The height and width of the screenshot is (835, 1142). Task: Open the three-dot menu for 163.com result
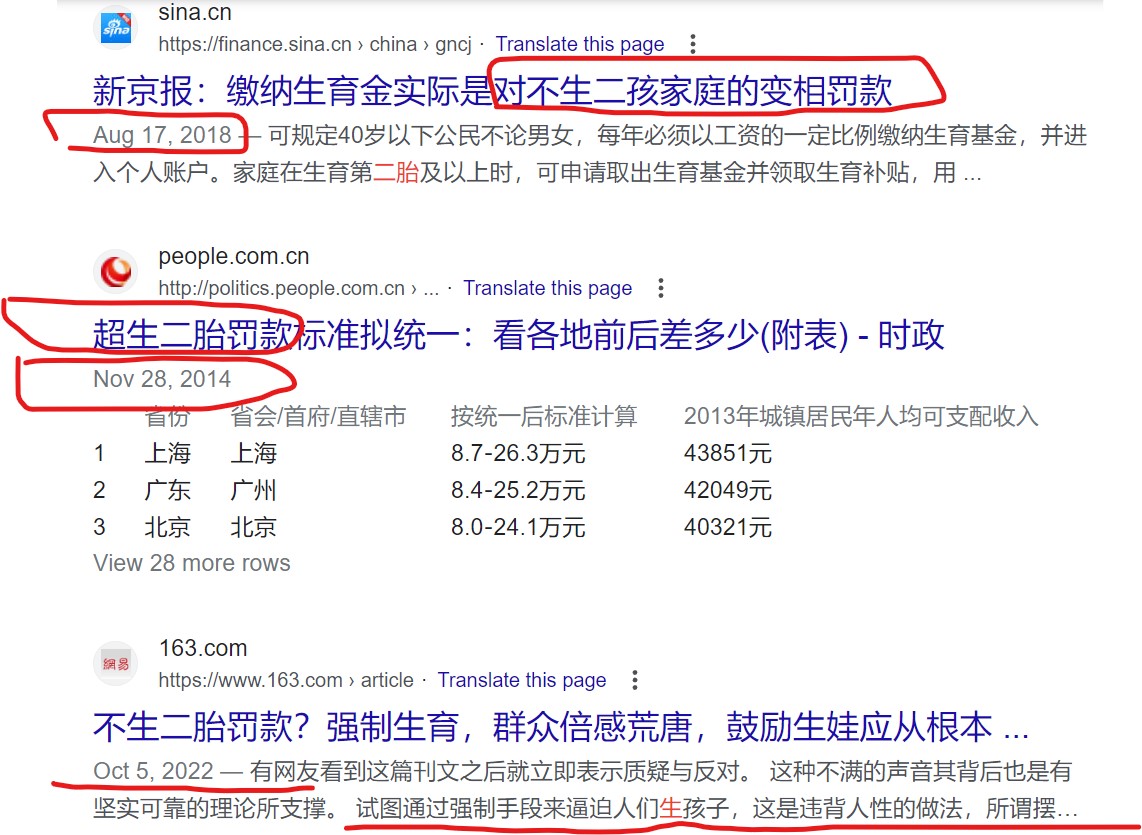[x=635, y=680]
